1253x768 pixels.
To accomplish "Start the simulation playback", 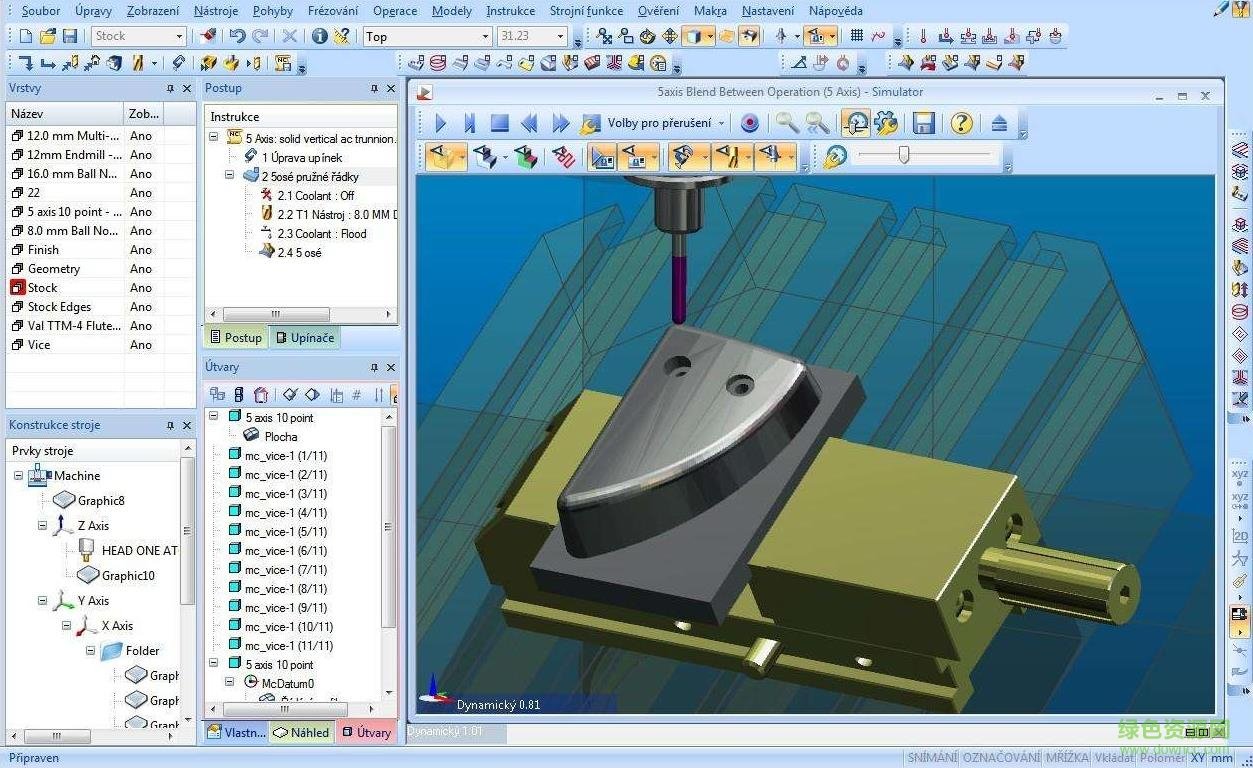I will 440,122.
